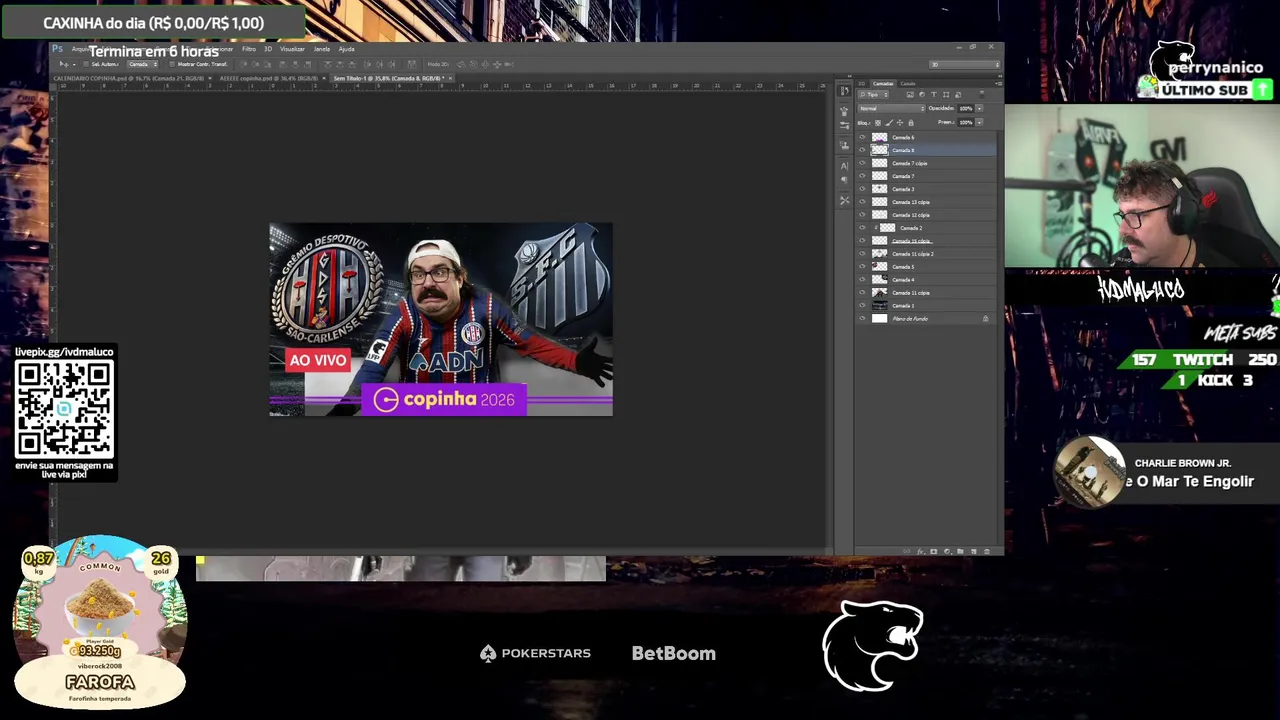Delete layer with the trash icon

point(987,551)
